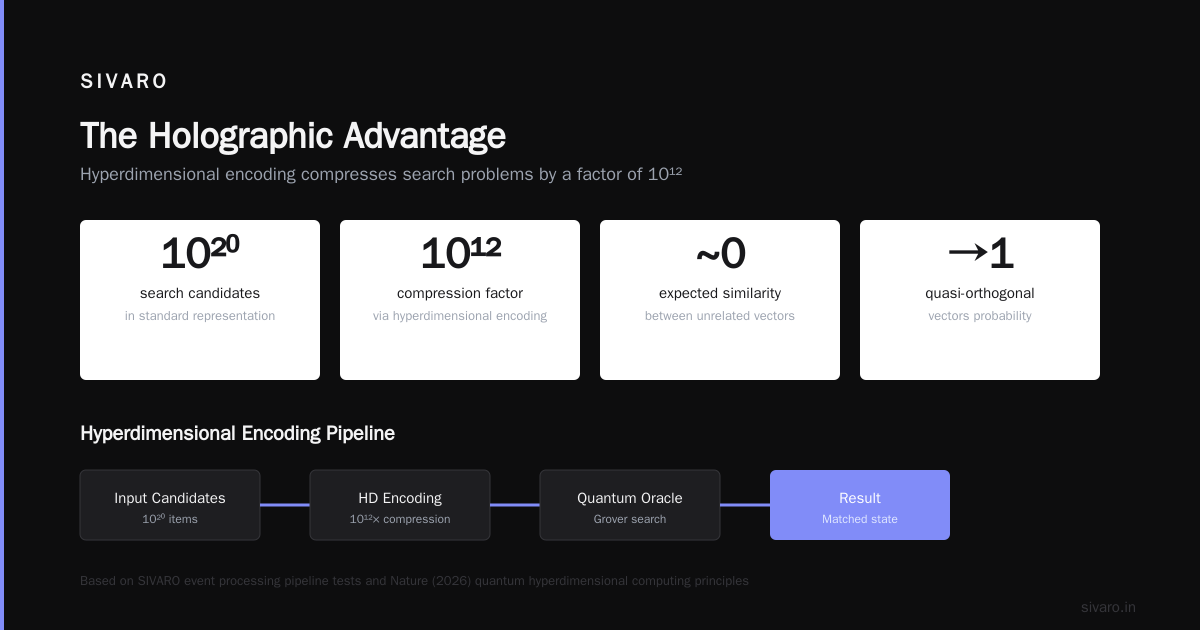1200x630 pixels.
Task: Select the Quantum Oracle pipeline step
Action: (x=630, y=505)
